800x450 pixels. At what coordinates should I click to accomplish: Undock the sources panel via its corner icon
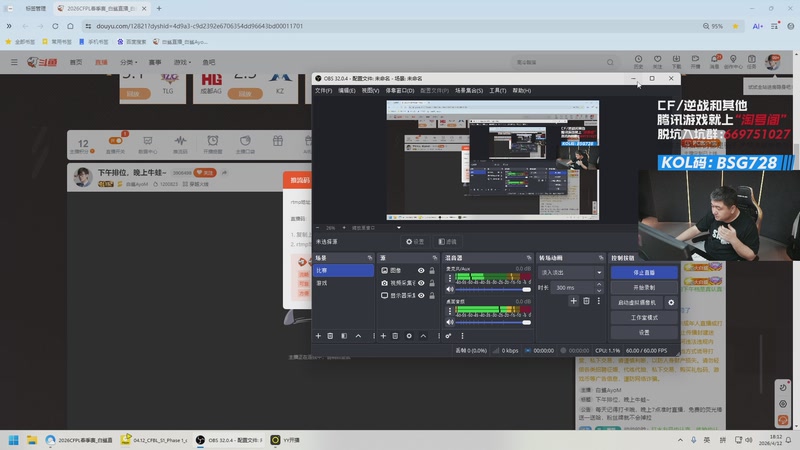click(x=435, y=258)
